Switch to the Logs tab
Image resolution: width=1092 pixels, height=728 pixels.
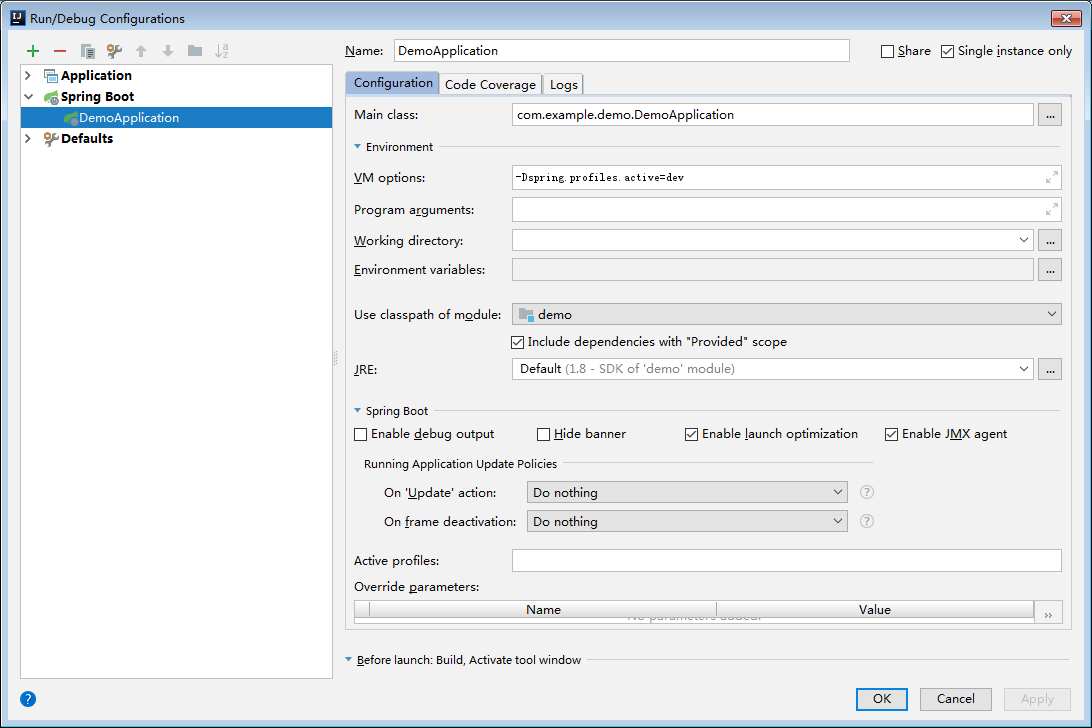[563, 84]
